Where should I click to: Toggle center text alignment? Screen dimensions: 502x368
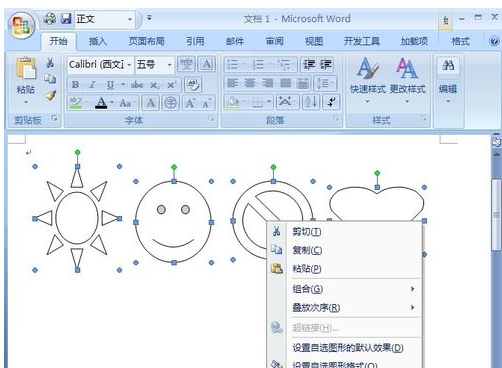250,83
